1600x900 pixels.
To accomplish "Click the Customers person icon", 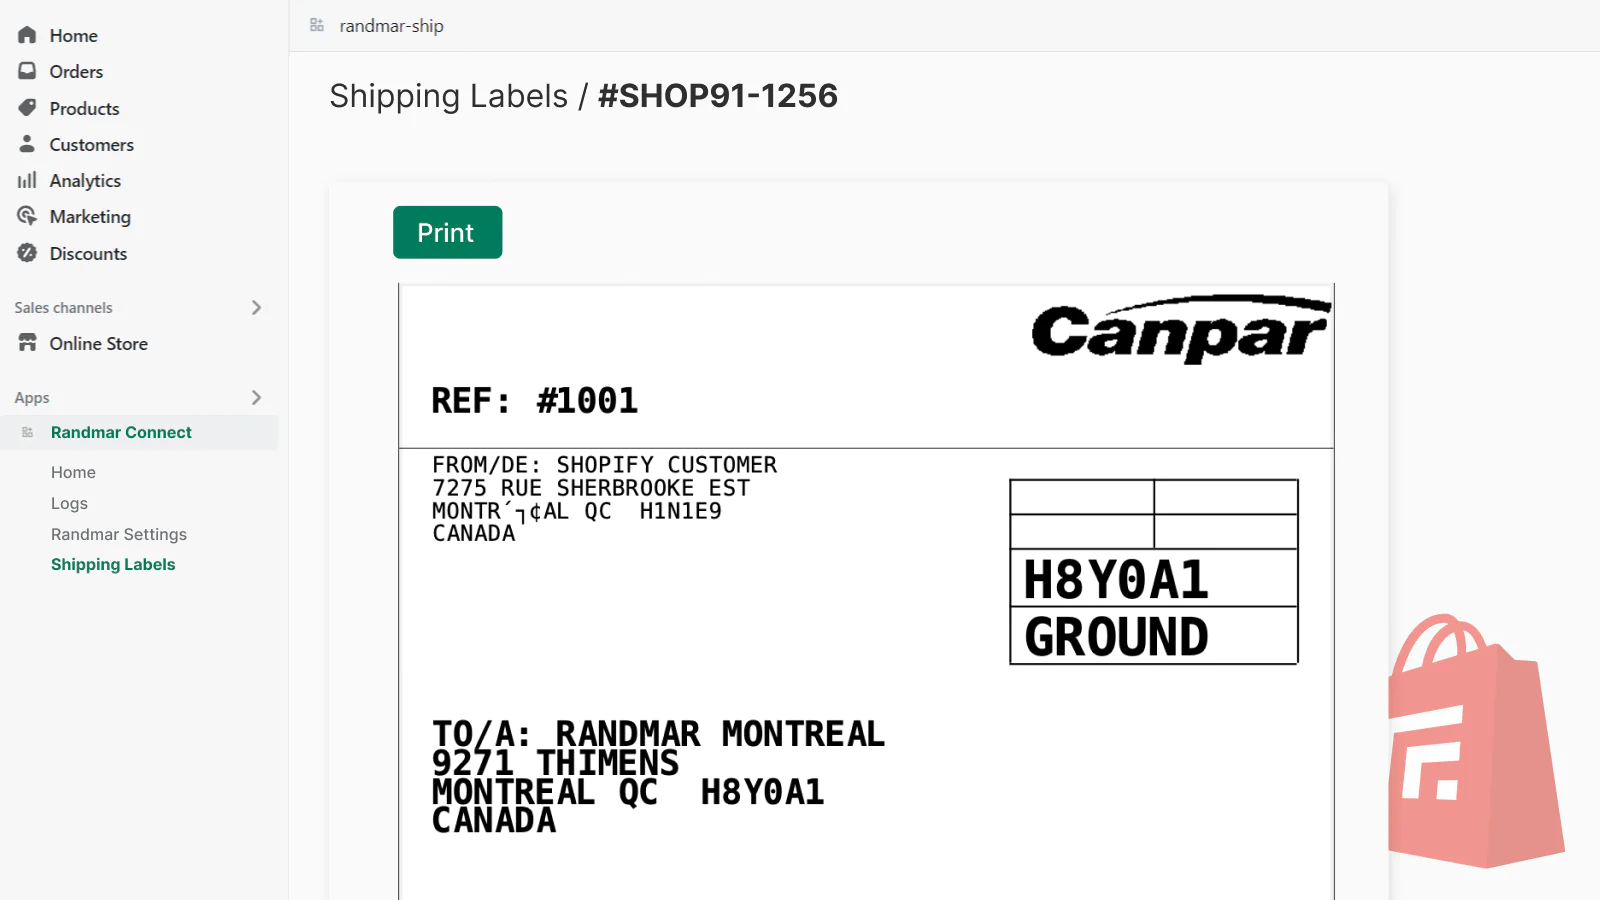I will coord(27,144).
